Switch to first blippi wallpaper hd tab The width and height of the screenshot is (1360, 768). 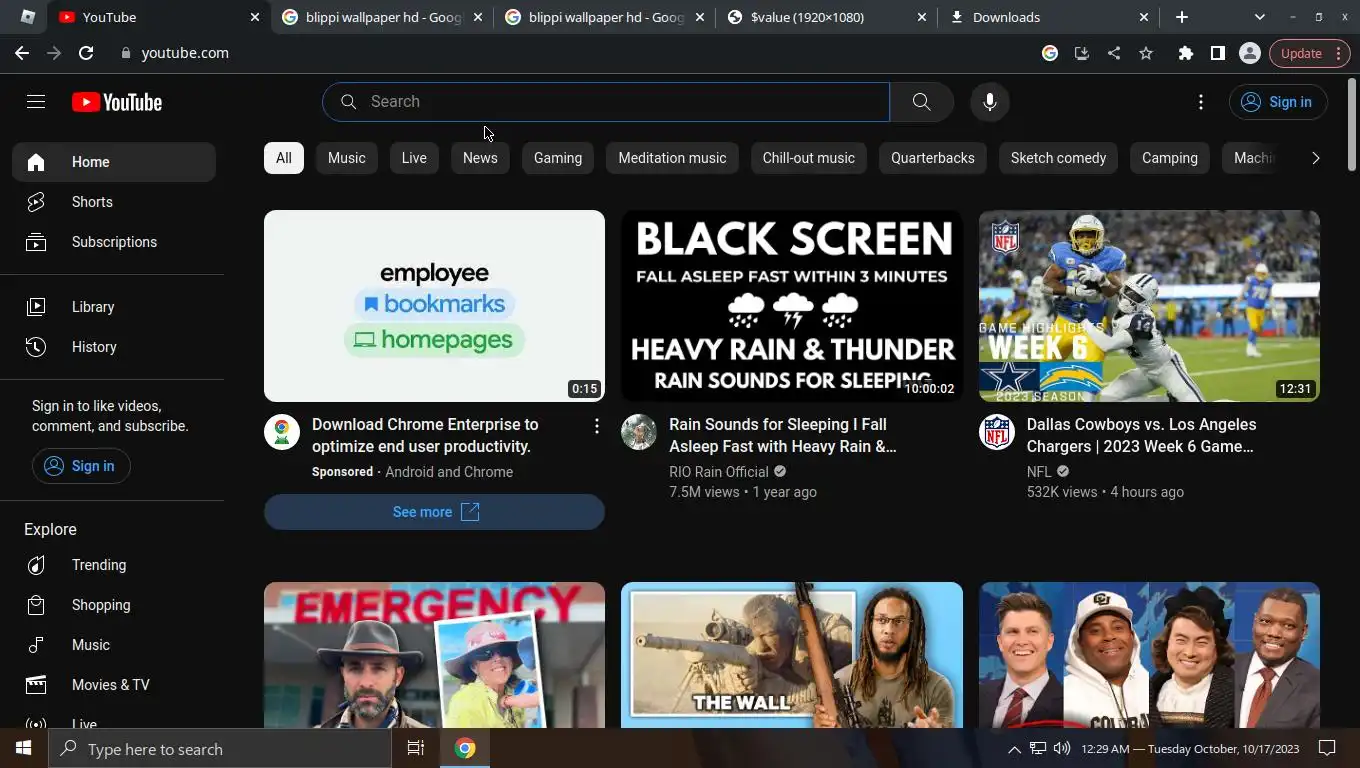(381, 17)
